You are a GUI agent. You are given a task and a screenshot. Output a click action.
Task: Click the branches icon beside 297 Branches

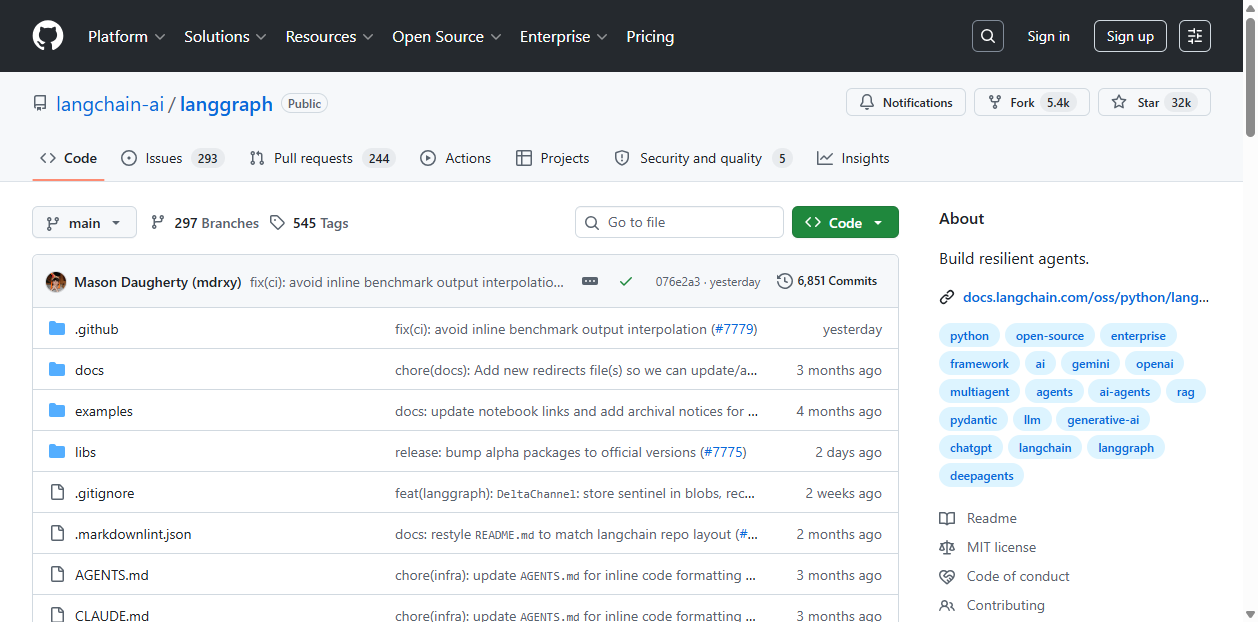(x=158, y=222)
